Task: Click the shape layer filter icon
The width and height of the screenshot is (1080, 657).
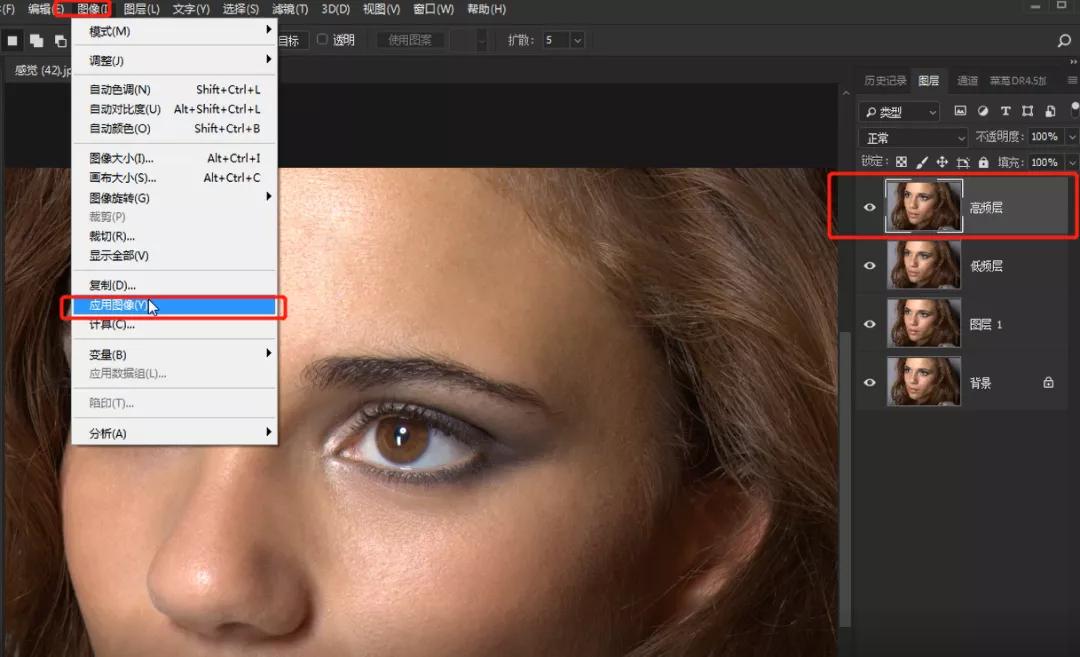Action: pos(1028,111)
